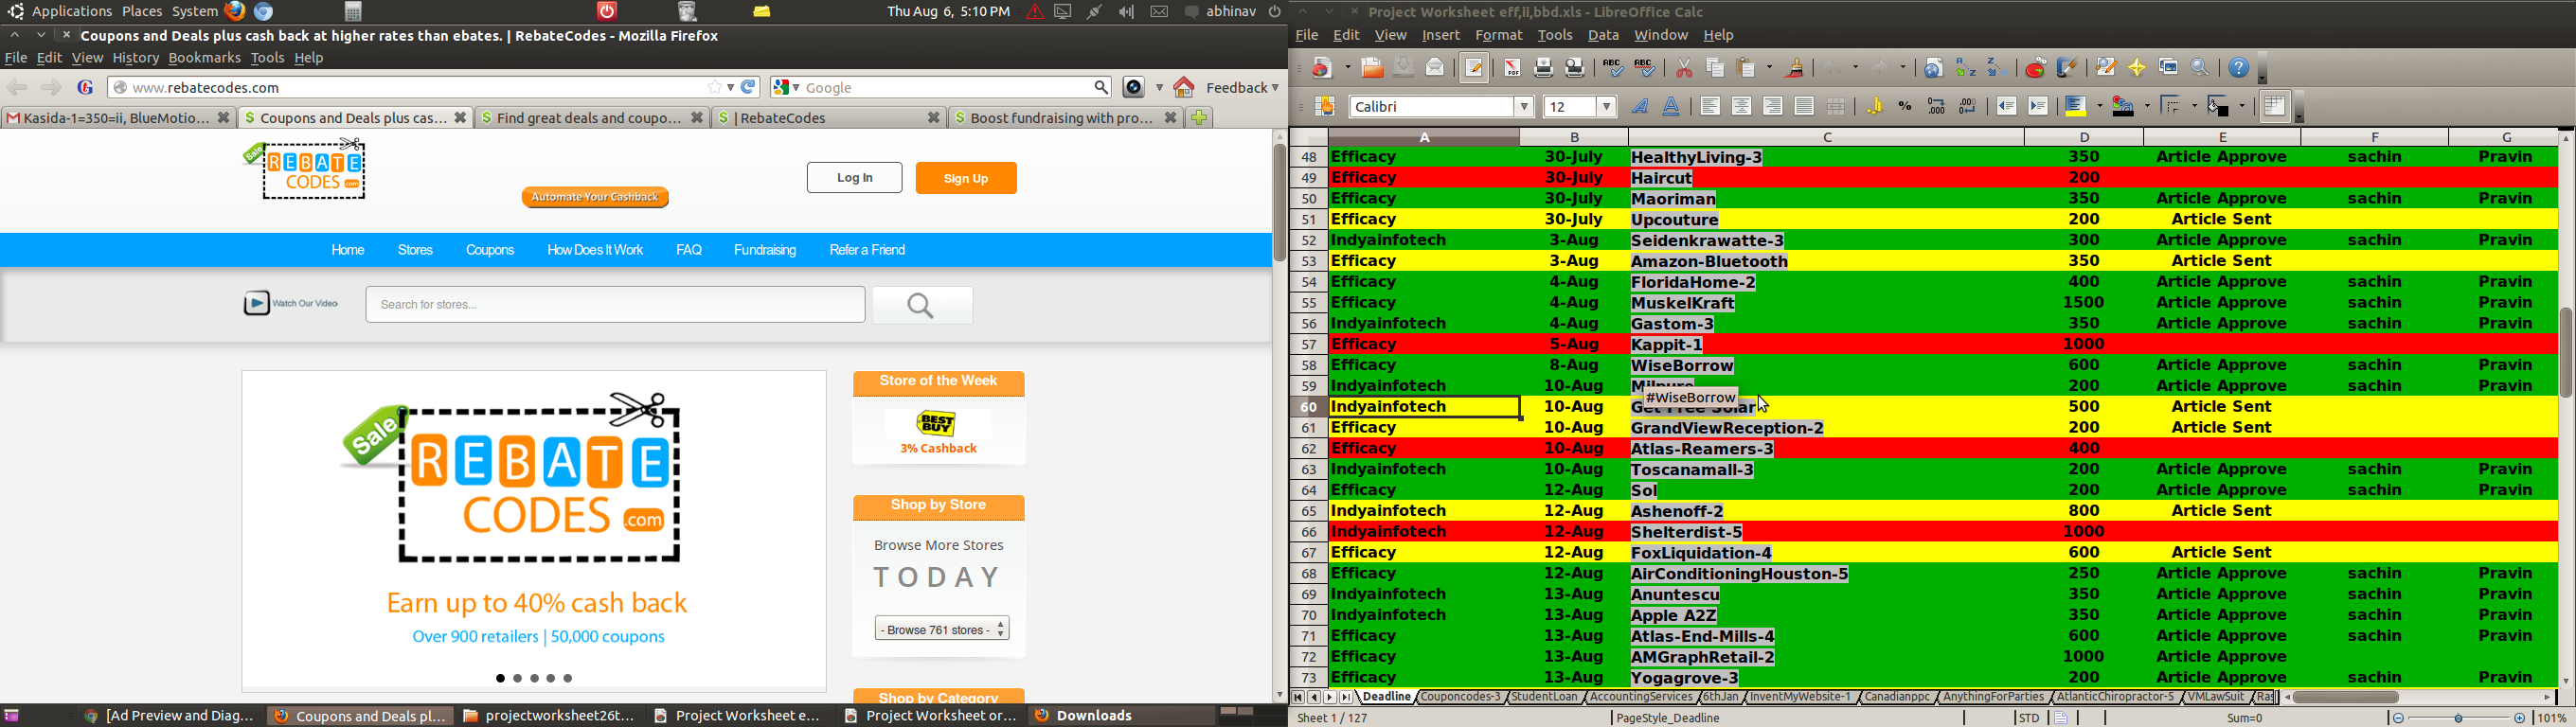The image size is (2576, 727).
Task: Align cell text right in Calc
Action: point(1773,107)
